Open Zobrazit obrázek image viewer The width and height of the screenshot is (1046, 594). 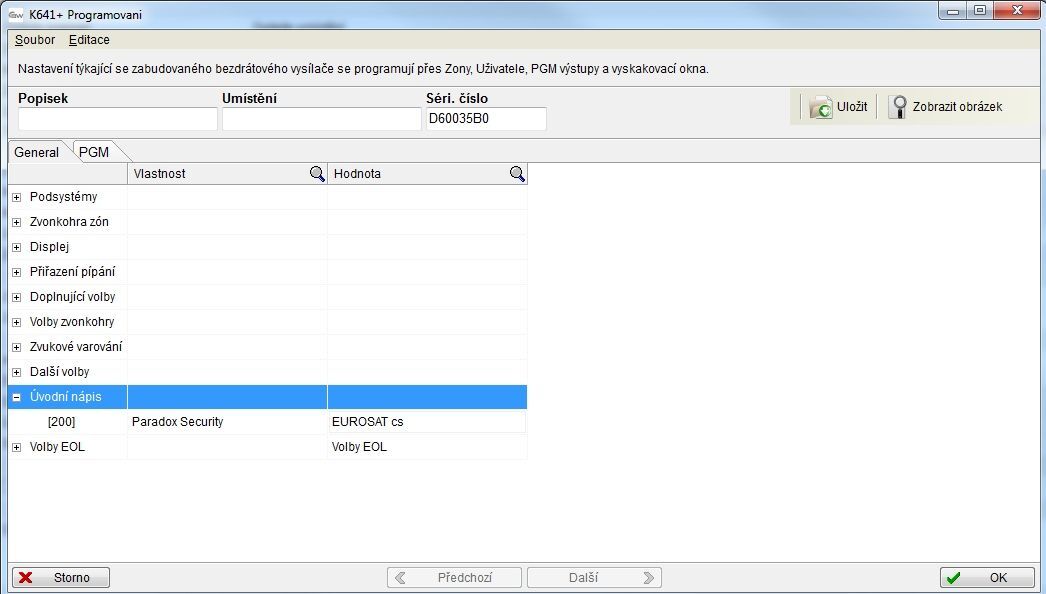(946, 107)
